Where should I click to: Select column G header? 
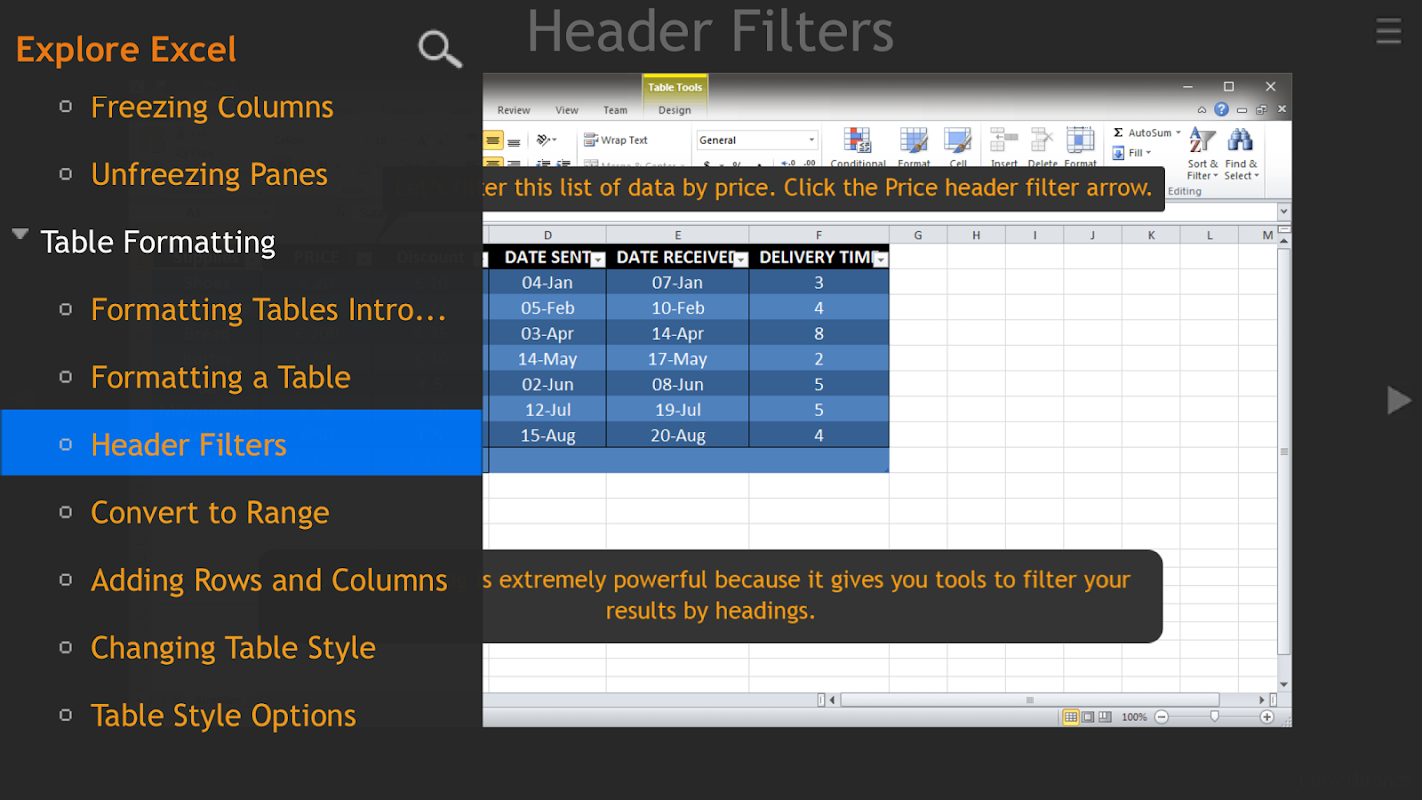point(918,235)
